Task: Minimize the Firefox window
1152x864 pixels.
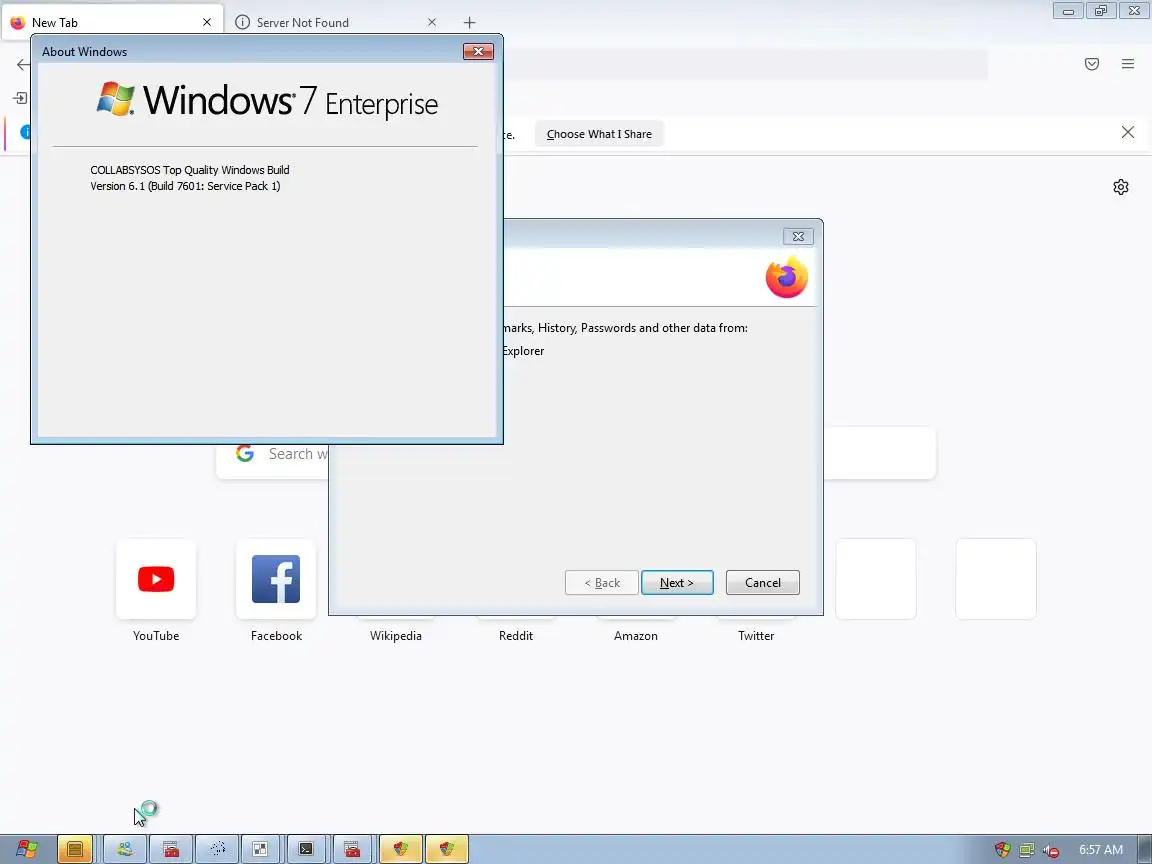Action: (1068, 10)
